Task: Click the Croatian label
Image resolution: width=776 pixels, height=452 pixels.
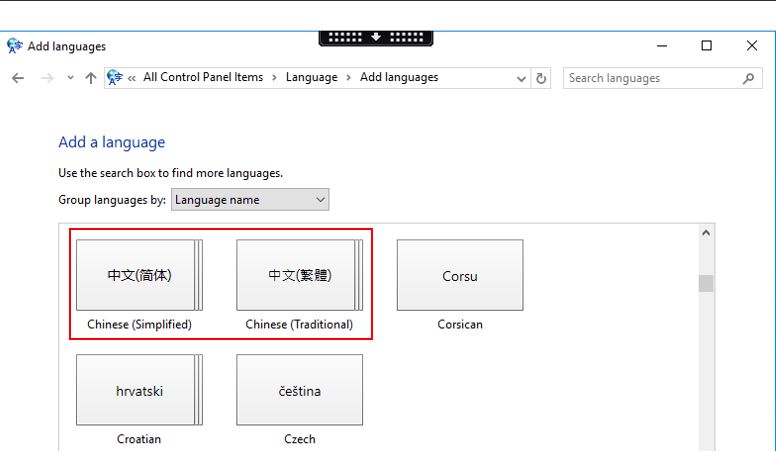Action: (x=139, y=439)
